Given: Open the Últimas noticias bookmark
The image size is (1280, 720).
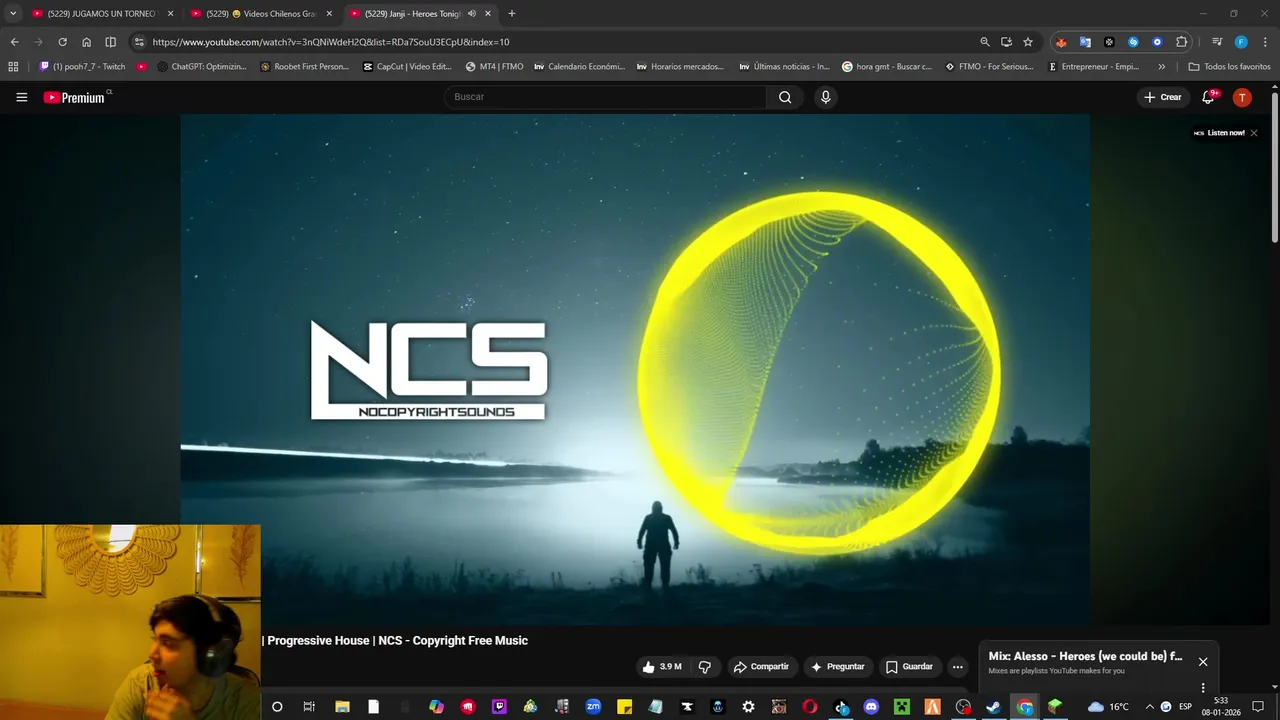Looking at the screenshot, I should coord(784,67).
